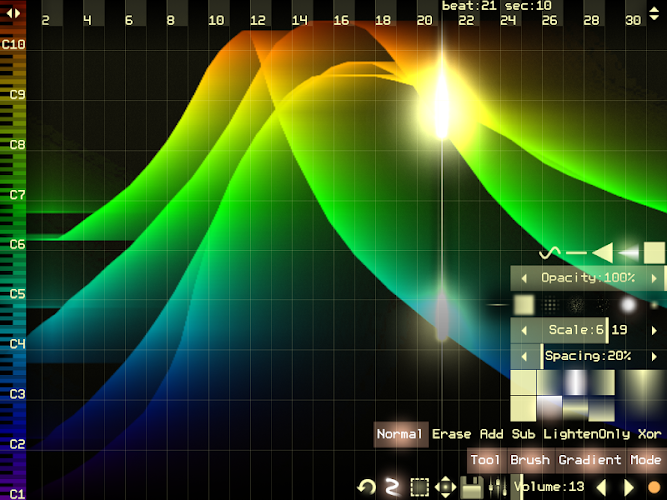Decrease Opacity with its left arrow
The image size is (667, 500).
524,278
